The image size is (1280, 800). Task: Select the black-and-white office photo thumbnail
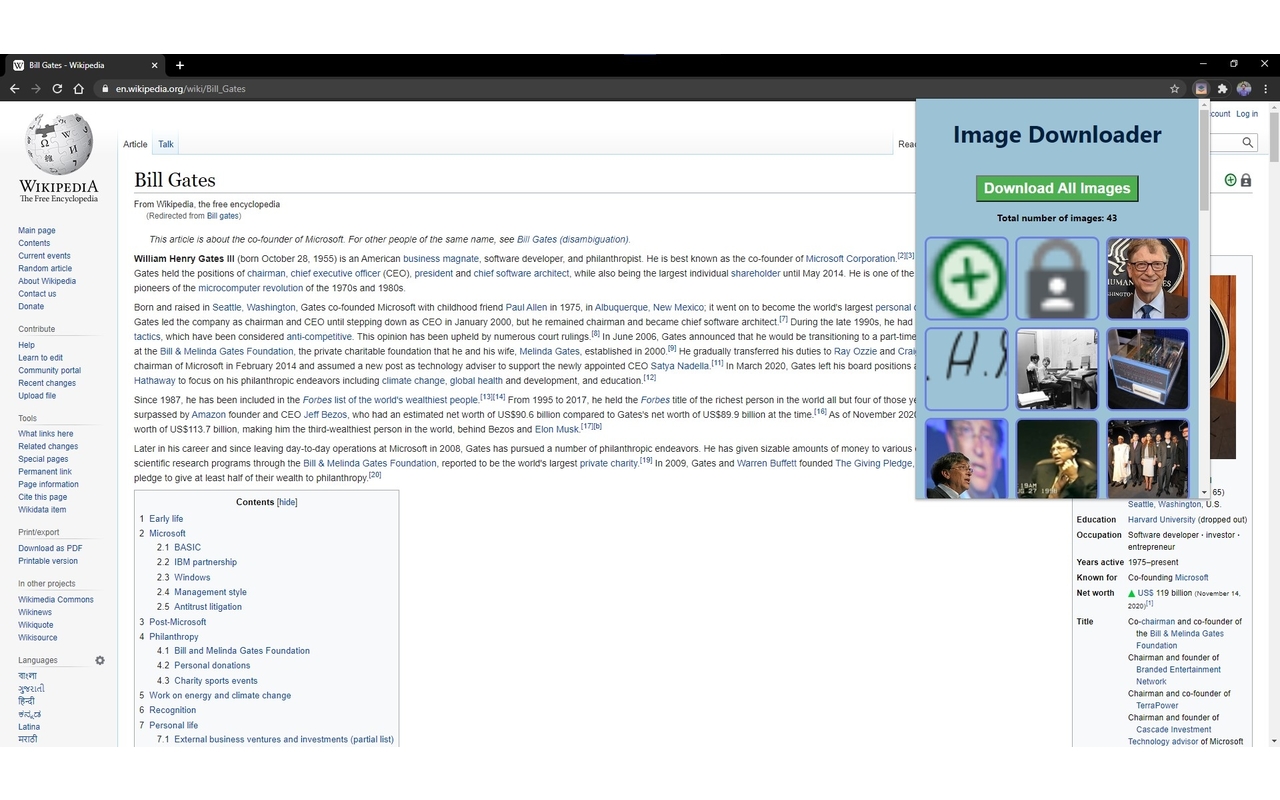click(1057, 369)
